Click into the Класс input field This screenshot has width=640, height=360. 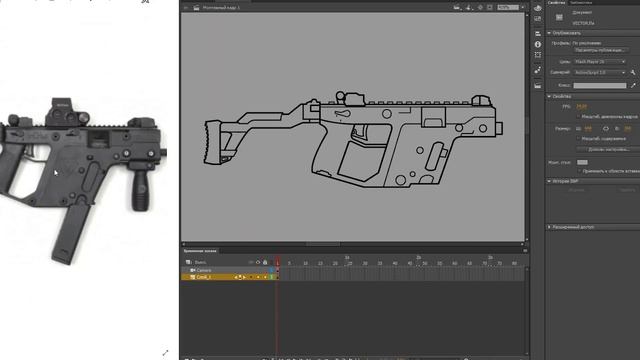pos(600,85)
